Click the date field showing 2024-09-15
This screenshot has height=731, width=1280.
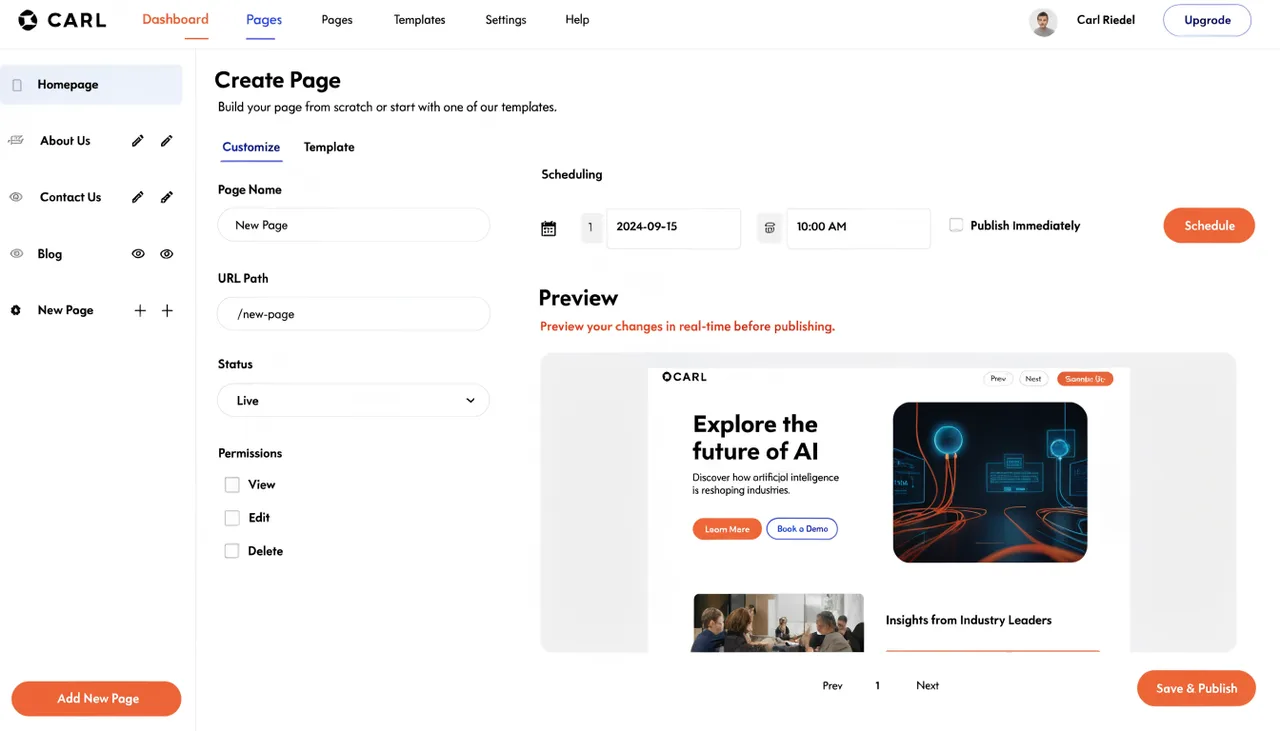coord(674,227)
